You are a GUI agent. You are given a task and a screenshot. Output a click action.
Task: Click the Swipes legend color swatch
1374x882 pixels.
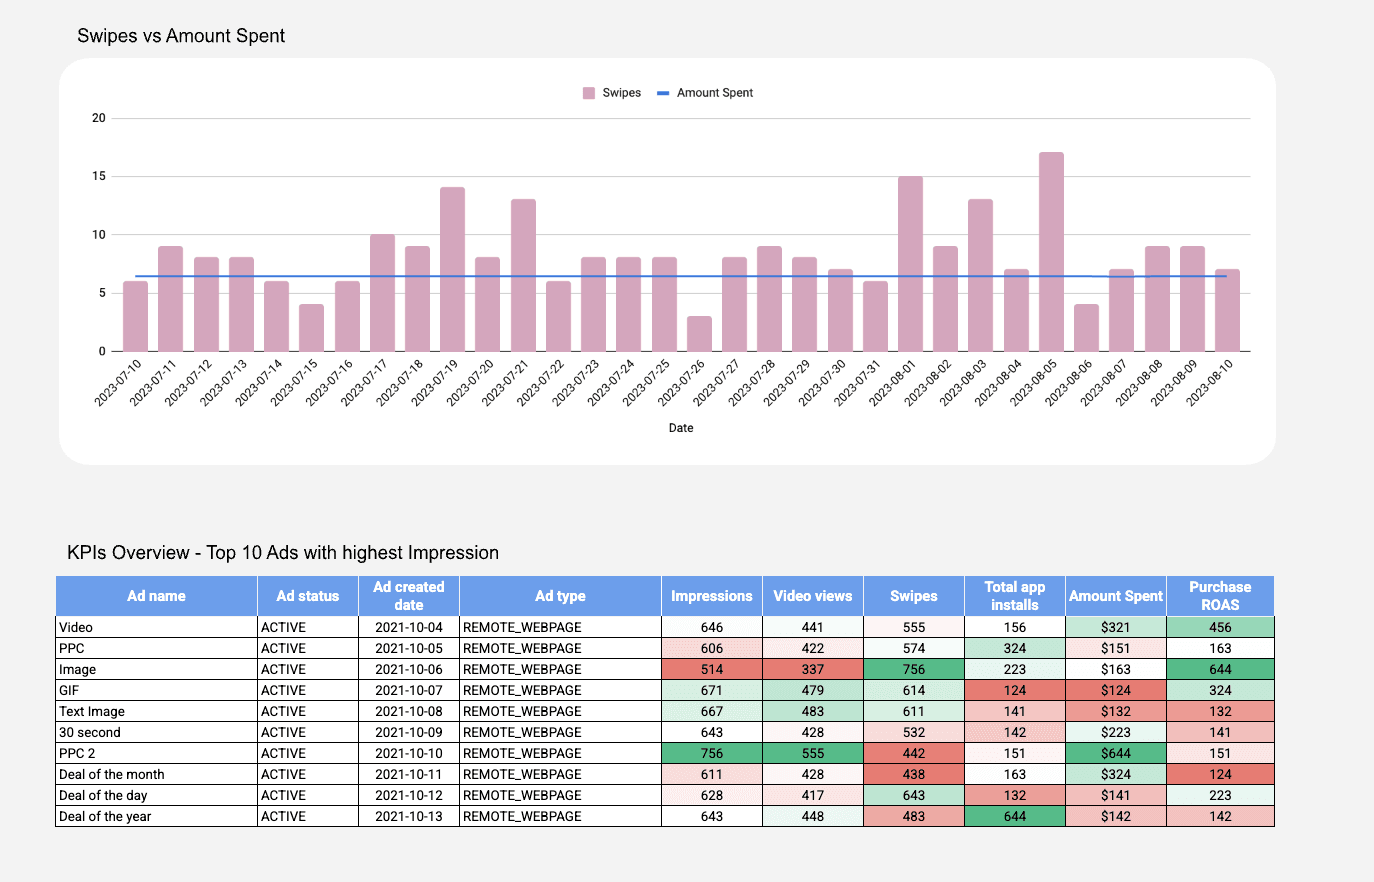(x=589, y=93)
